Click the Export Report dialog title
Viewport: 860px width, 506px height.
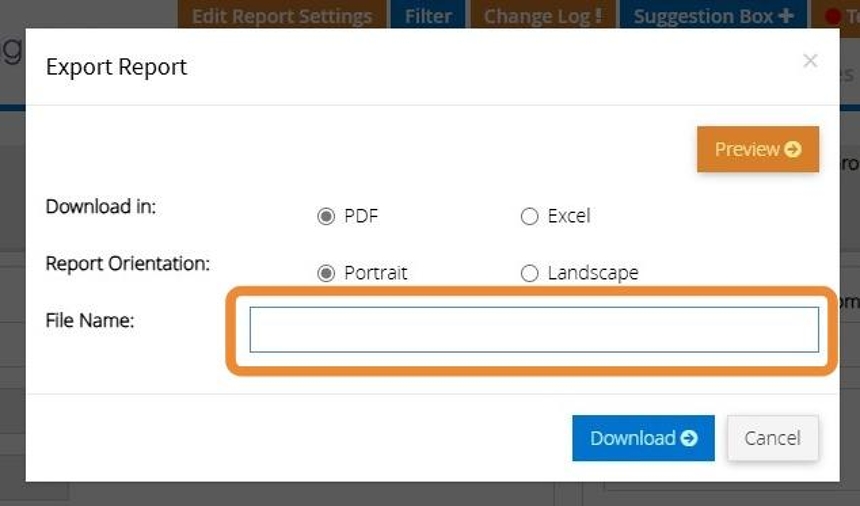[x=117, y=67]
